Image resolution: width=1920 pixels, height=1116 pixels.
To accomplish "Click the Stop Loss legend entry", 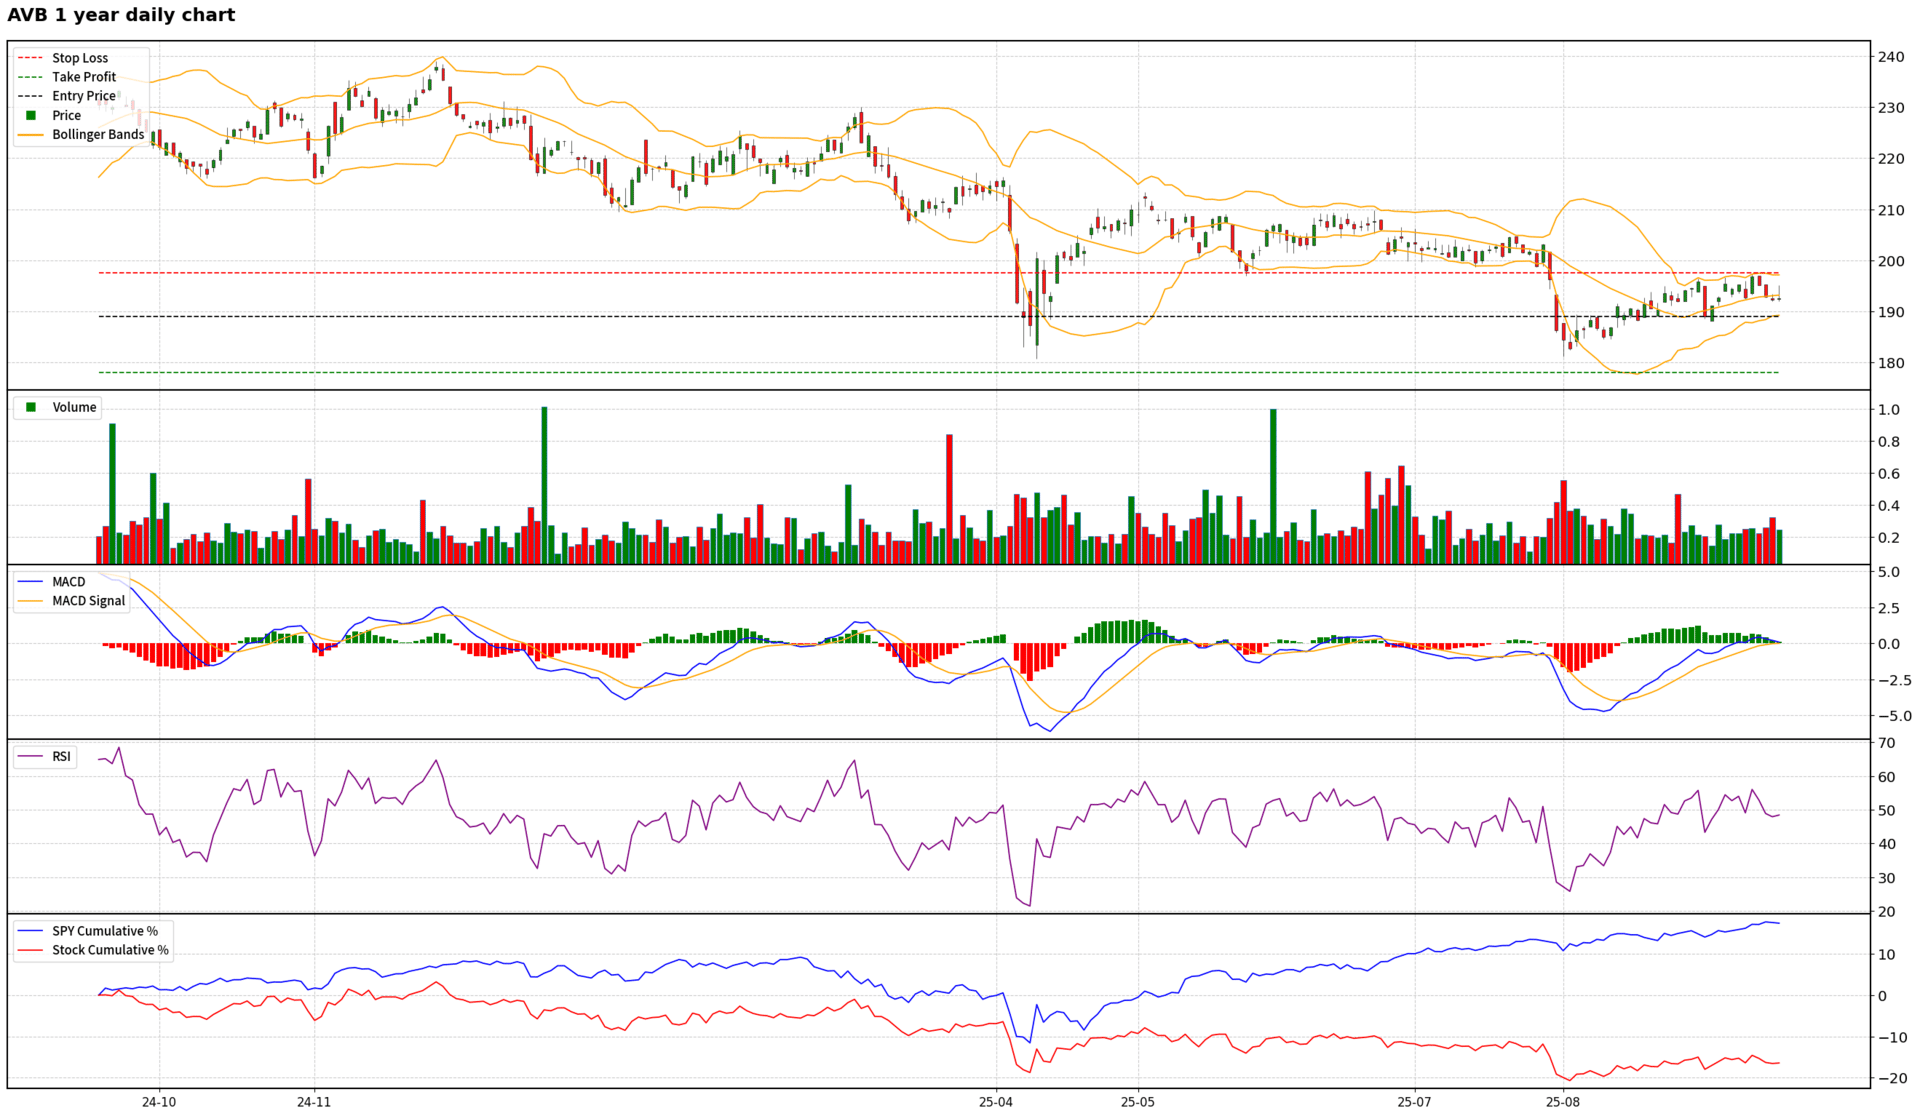I will (x=80, y=58).
